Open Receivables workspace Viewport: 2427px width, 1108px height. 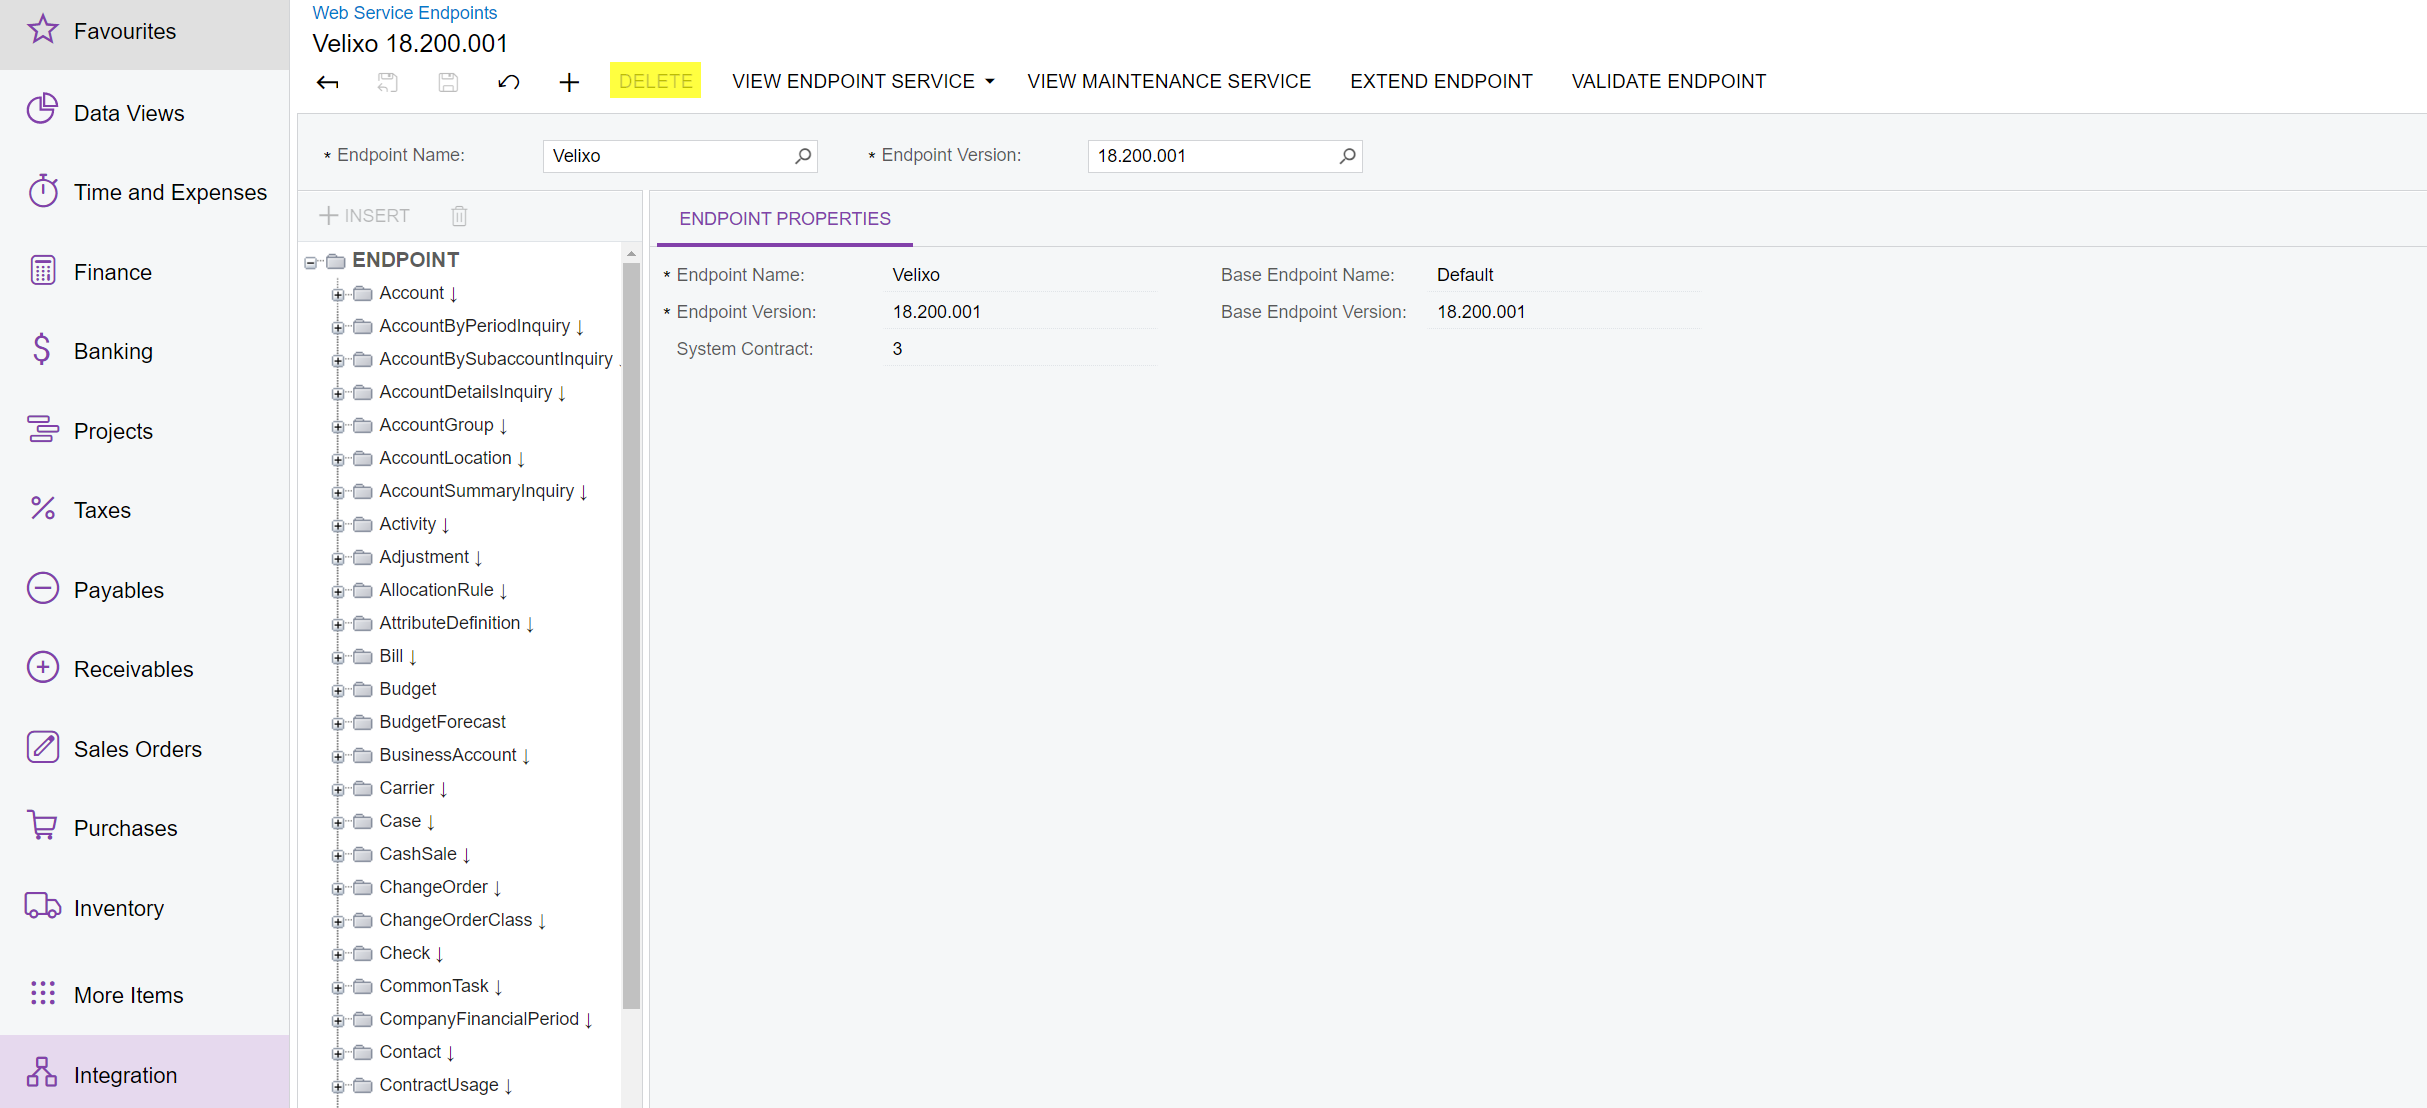(x=145, y=669)
